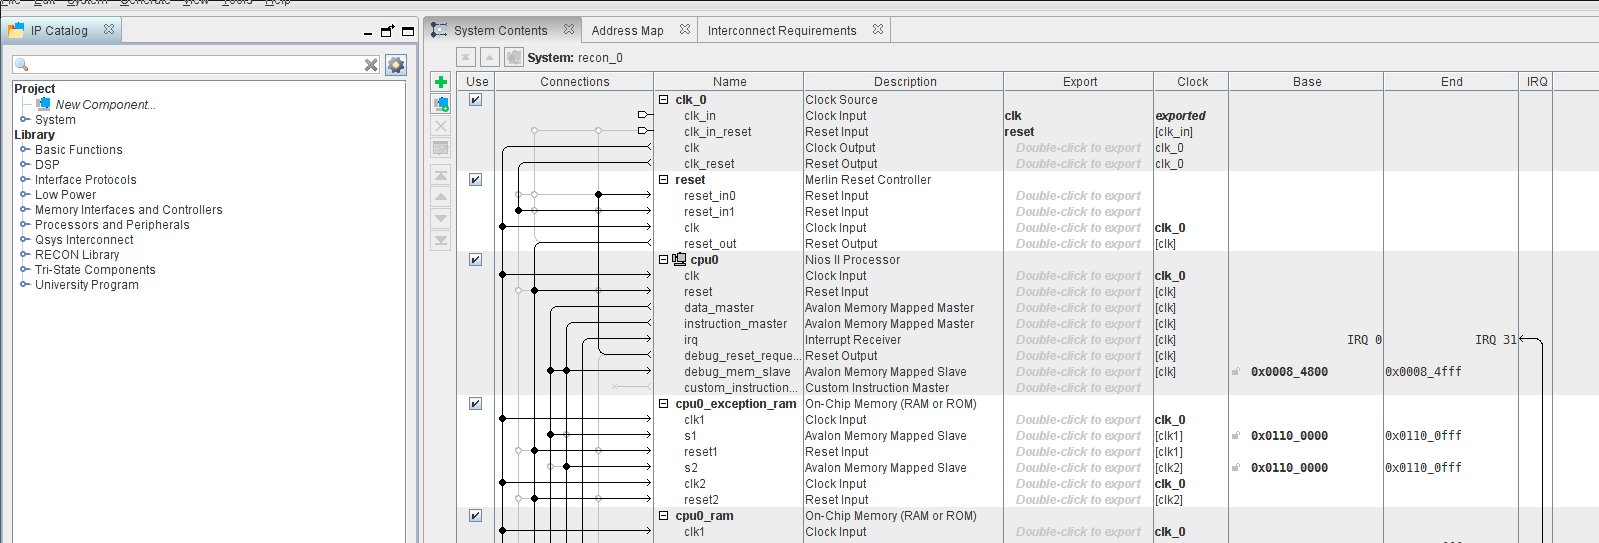Toggle the Use checkbox for cpu0
This screenshot has height=543, width=1599.
tap(476, 260)
